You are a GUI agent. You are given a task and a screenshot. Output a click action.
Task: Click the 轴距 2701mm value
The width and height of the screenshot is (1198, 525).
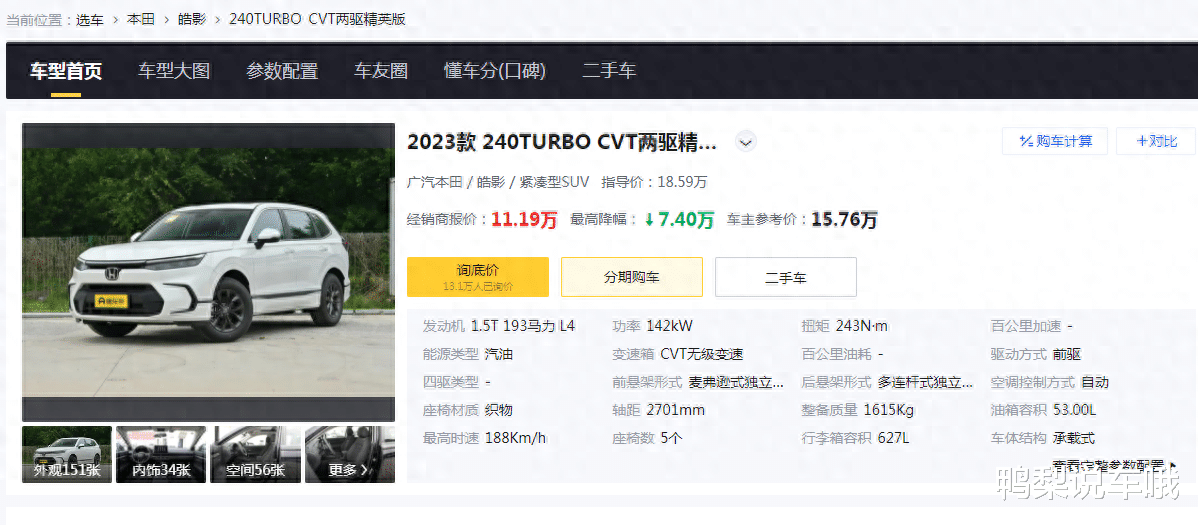675,410
